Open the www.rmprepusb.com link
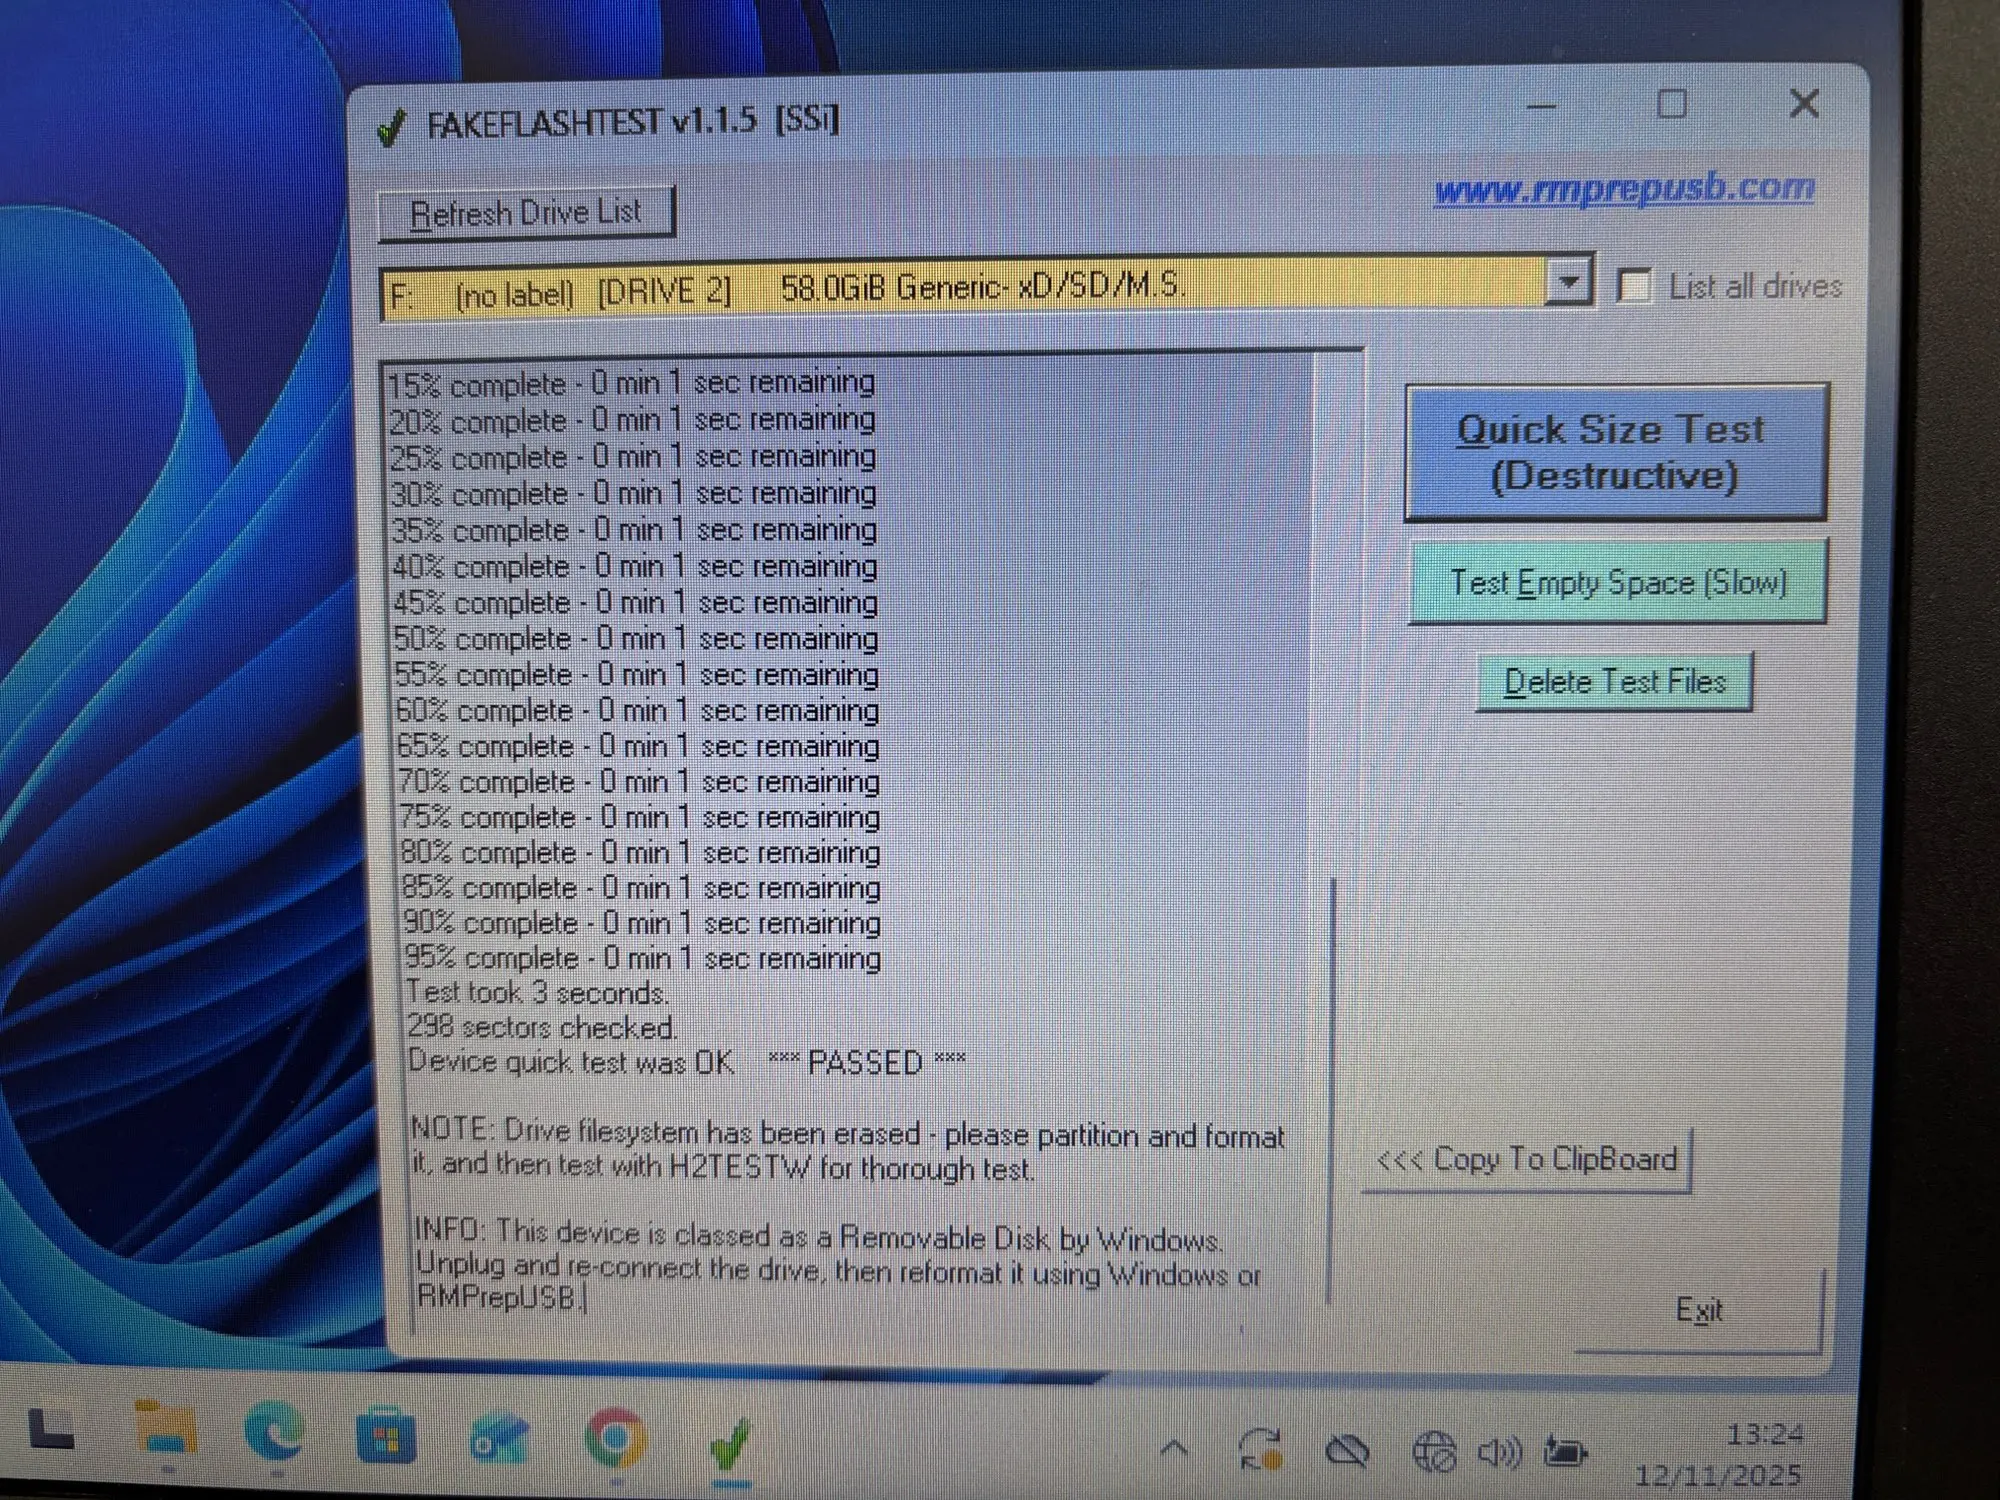 click(x=1624, y=188)
